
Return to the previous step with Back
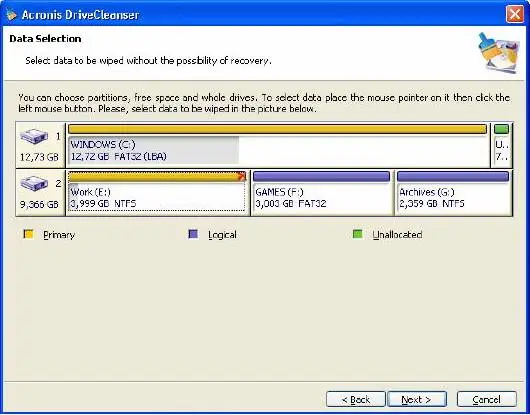[356, 399]
